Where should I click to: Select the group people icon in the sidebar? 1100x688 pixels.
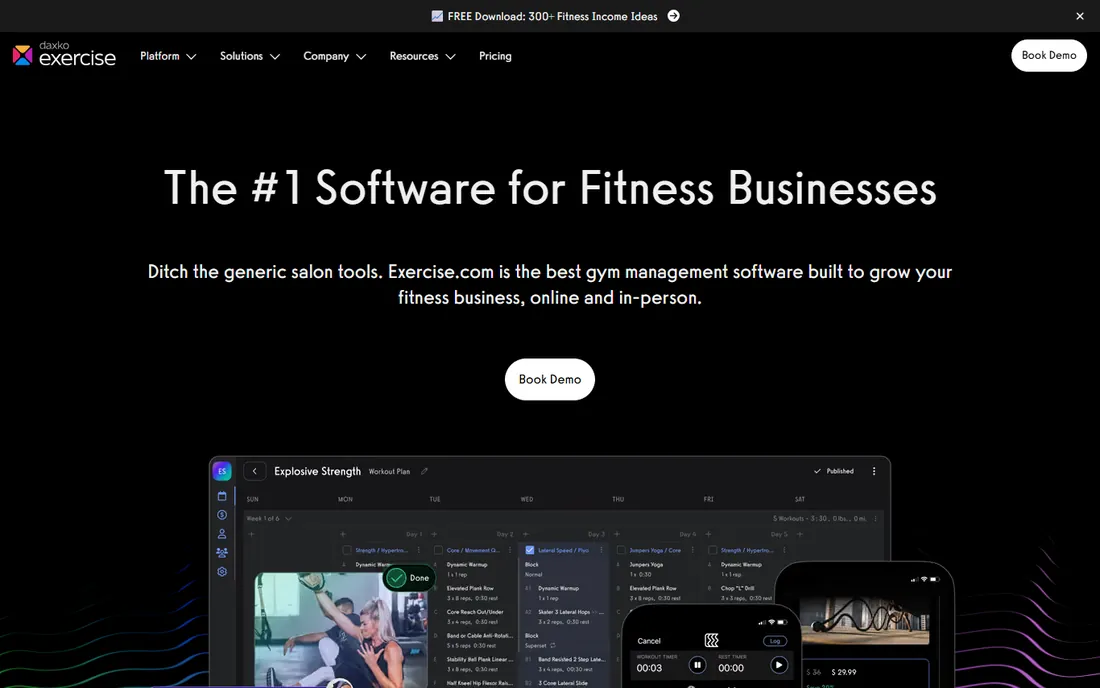click(x=222, y=553)
